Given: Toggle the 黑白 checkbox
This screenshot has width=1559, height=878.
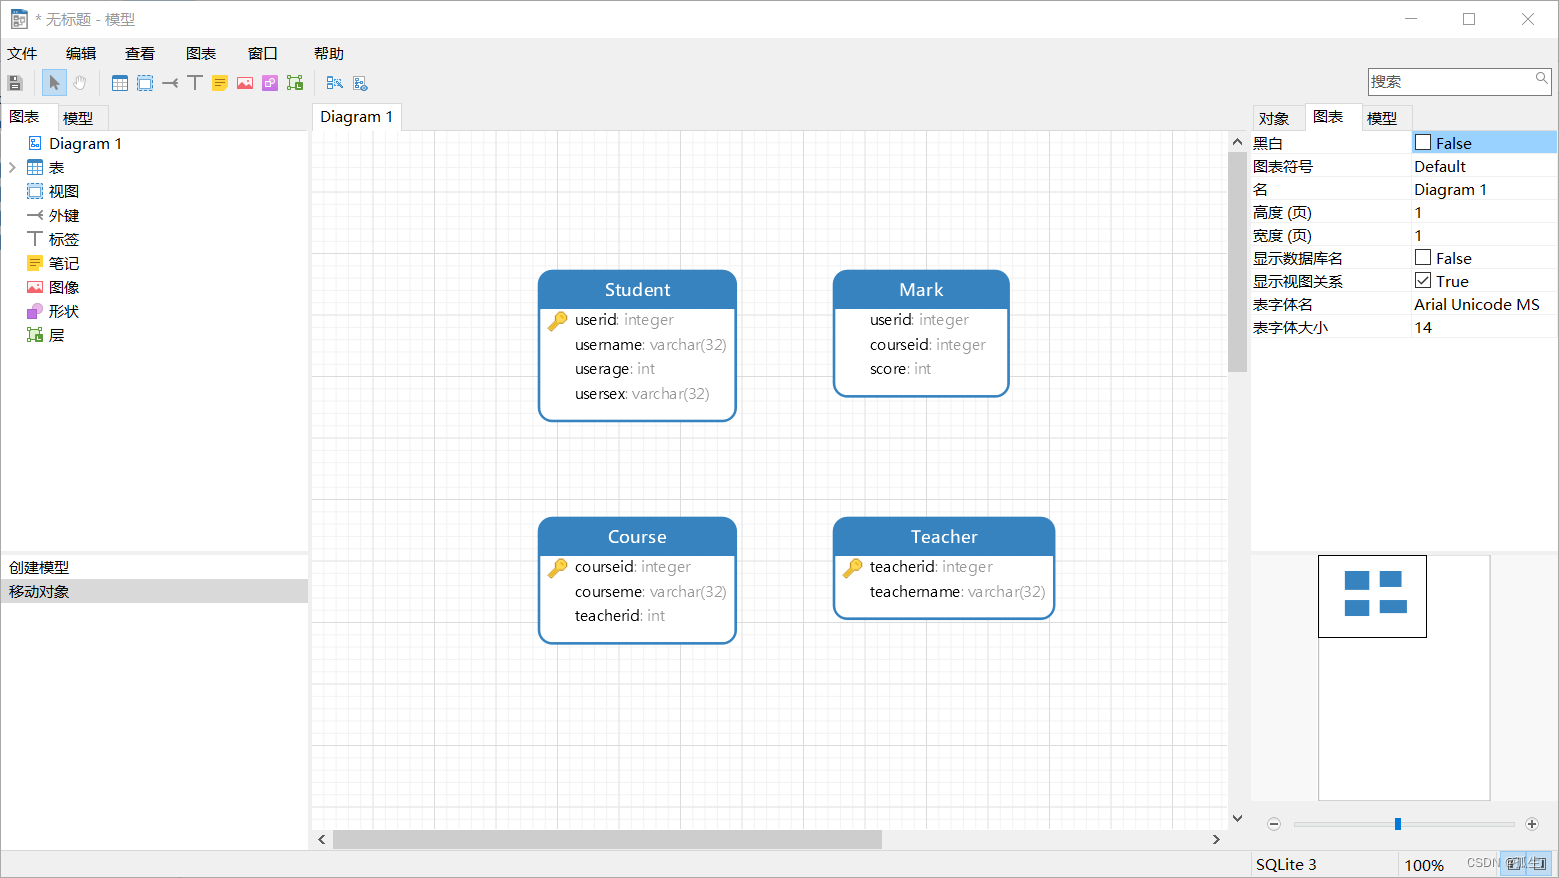Looking at the screenshot, I should tap(1423, 143).
